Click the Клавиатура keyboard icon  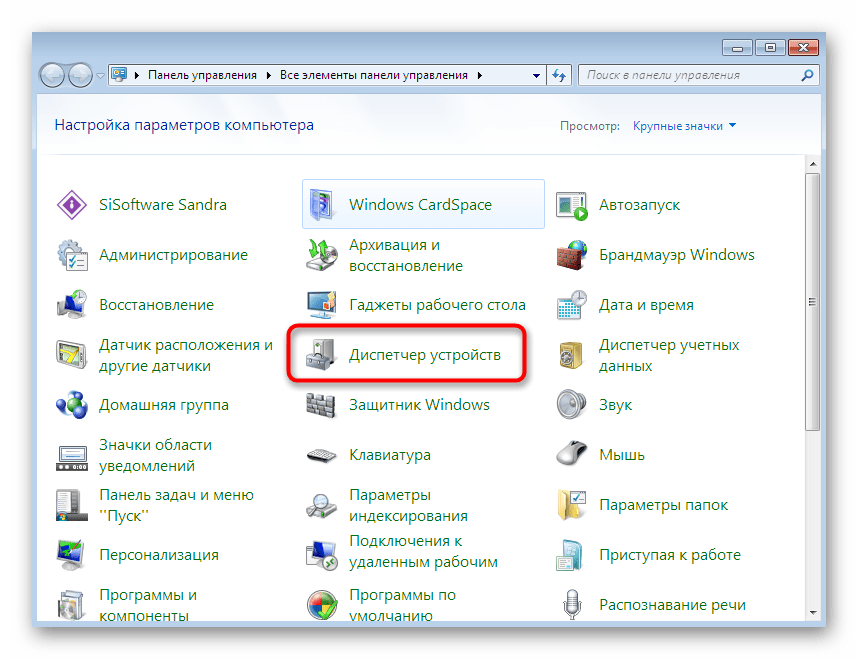[322, 455]
